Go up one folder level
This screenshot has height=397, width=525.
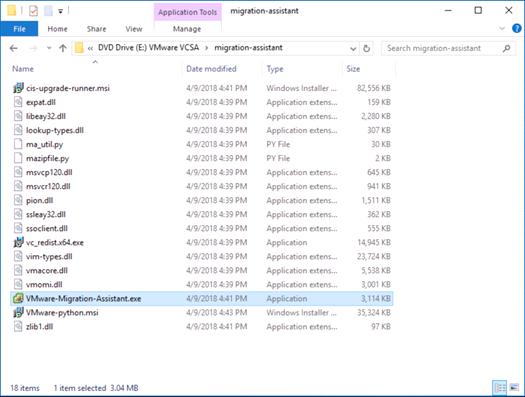point(63,49)
